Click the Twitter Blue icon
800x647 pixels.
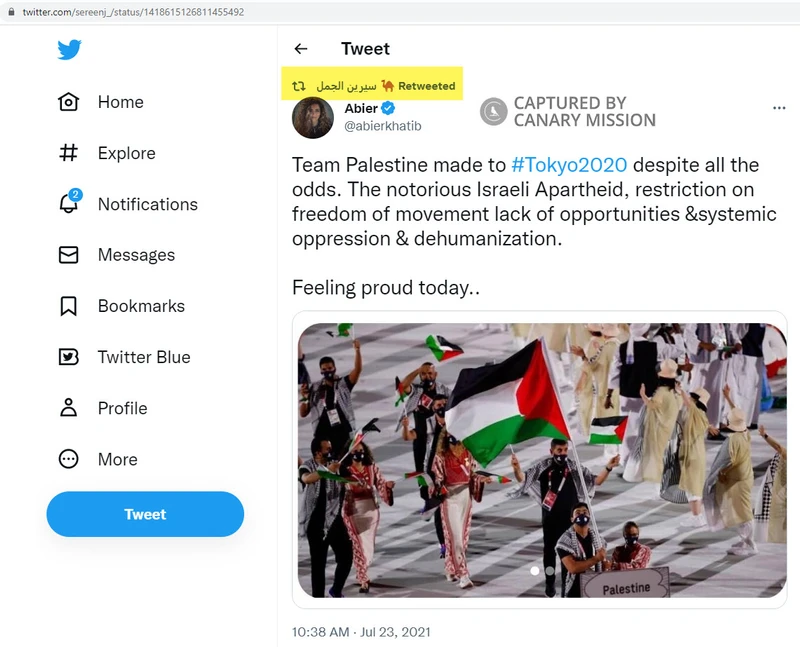68,357
